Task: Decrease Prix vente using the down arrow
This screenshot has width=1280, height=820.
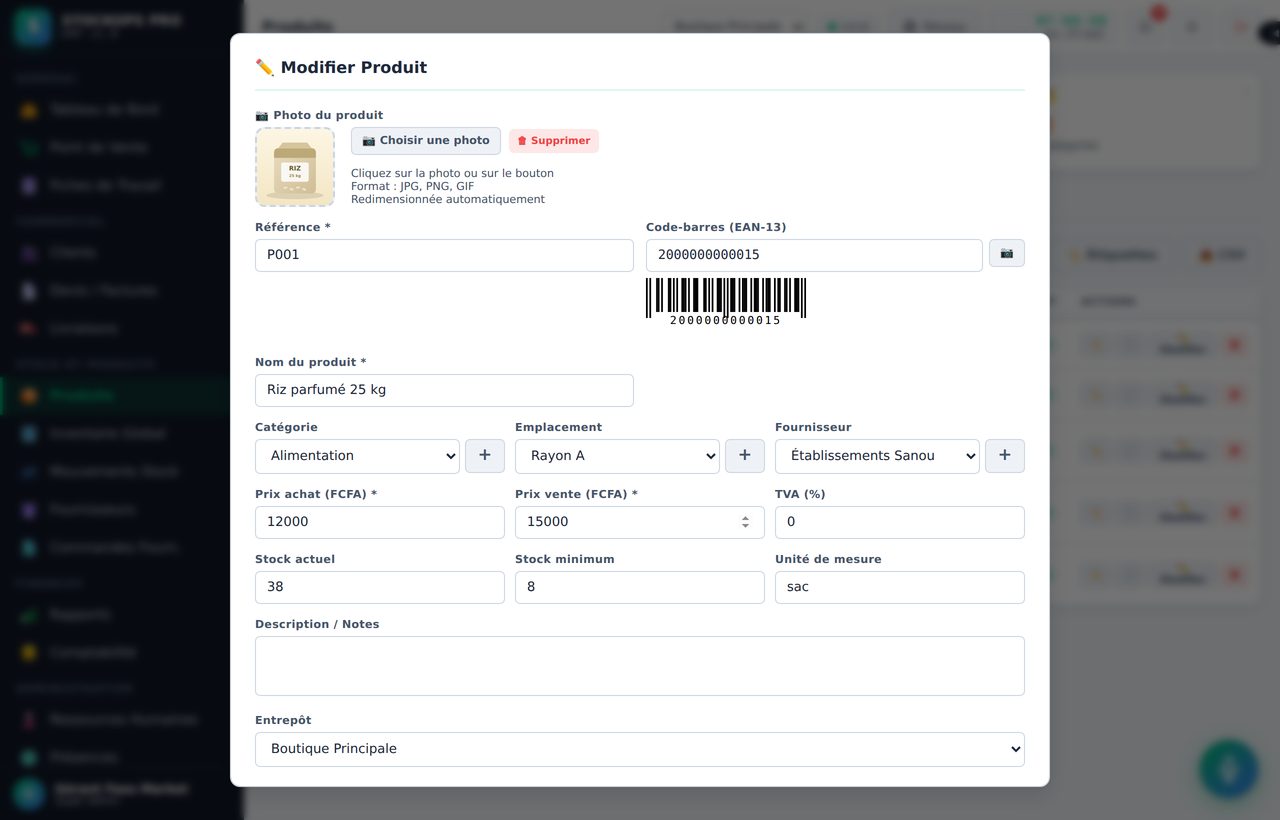Action: pyautogui.click(x=745, y=527)
